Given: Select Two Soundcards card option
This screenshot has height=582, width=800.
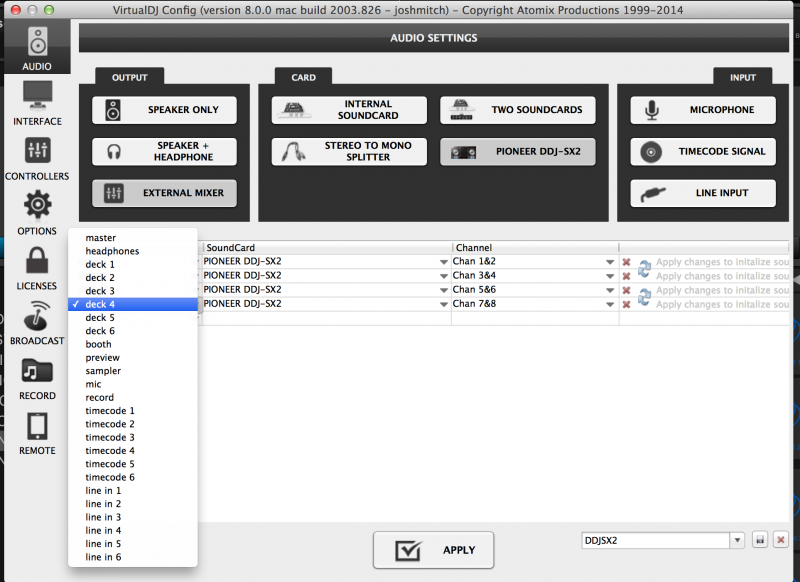Looking at the screenshot, I should tap(517, 110).
